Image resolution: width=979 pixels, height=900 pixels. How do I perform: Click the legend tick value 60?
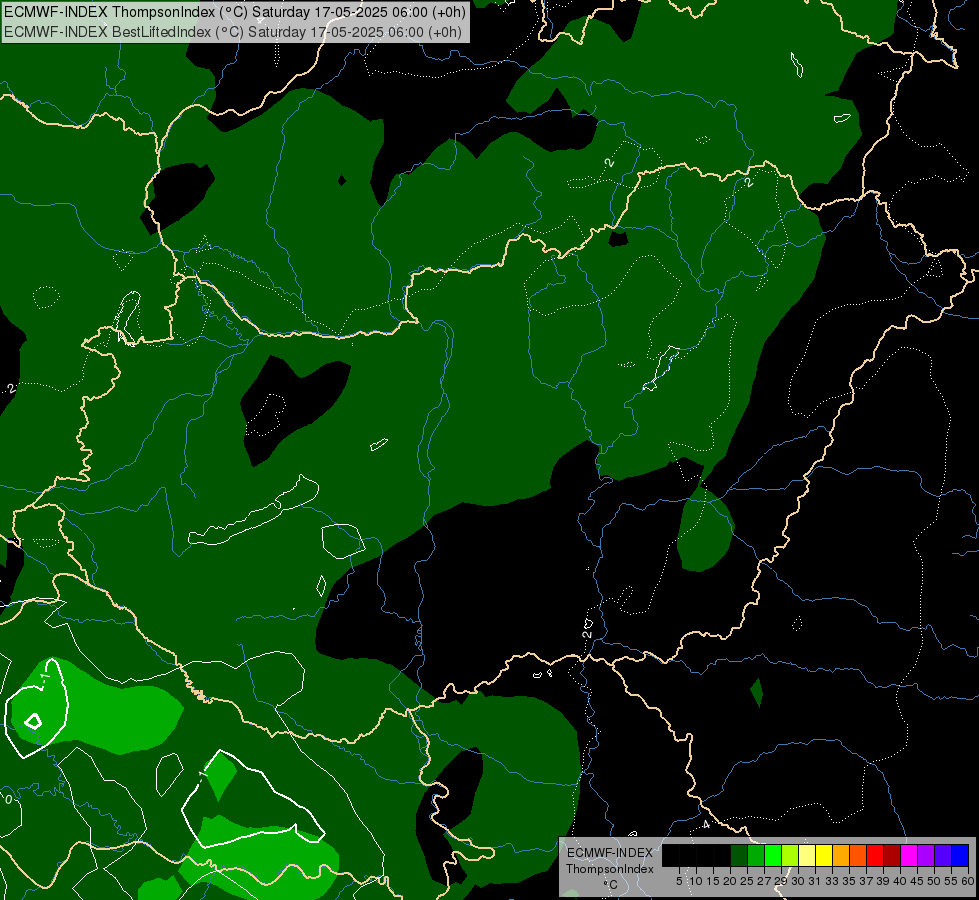(x=968, y=881)
